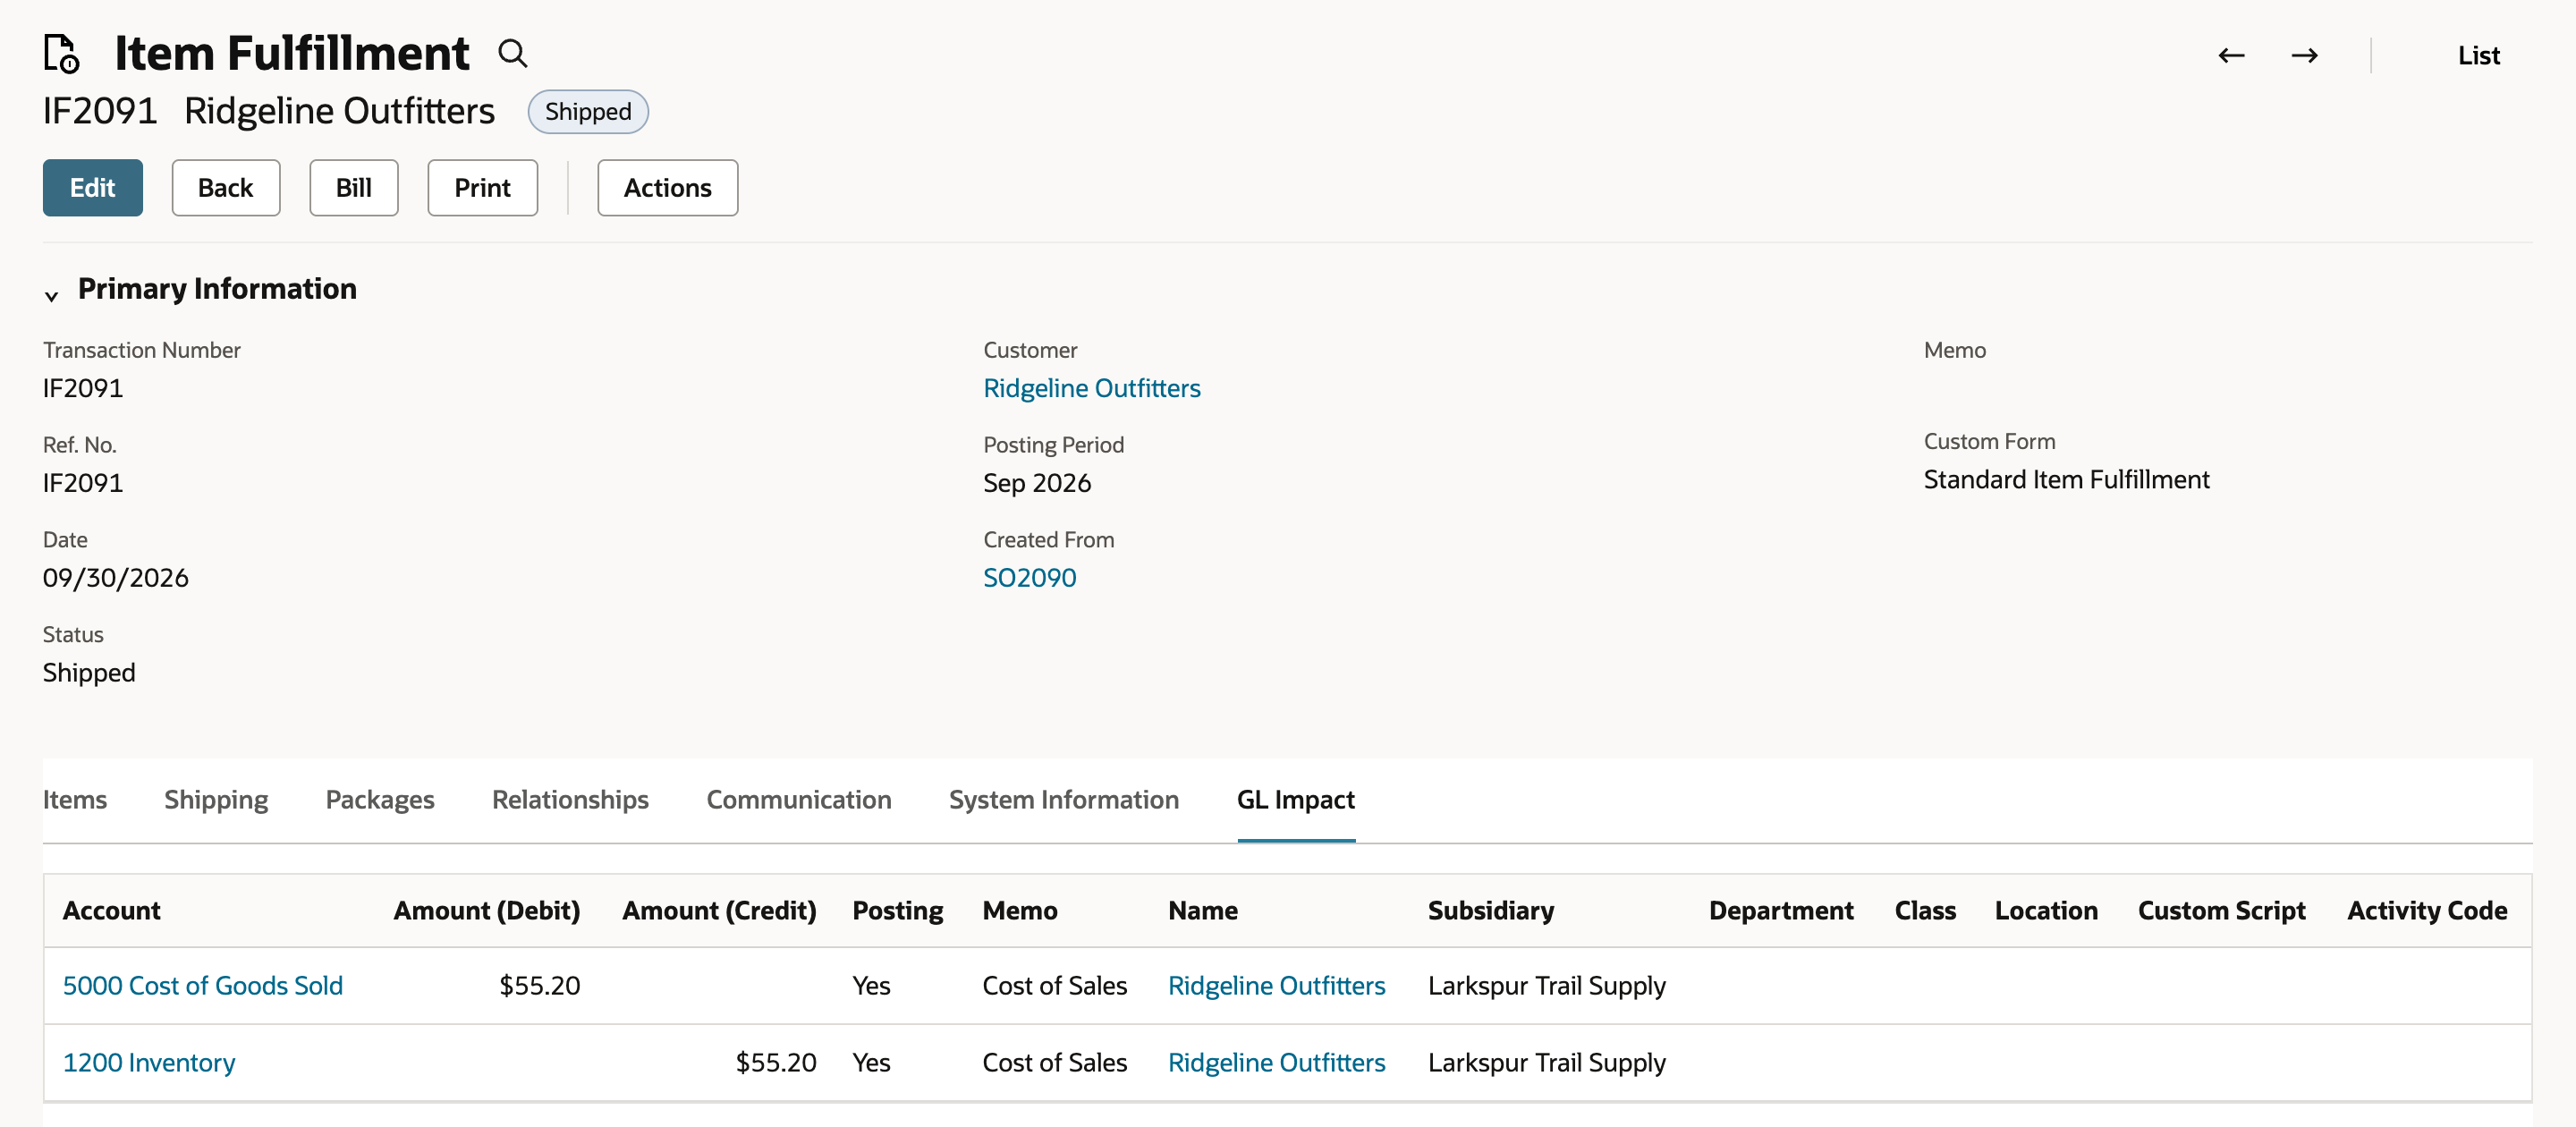This screenshot has height=1127, width=2576.
Task: Go to next record with right arrow
Action: coord(2304,56)
